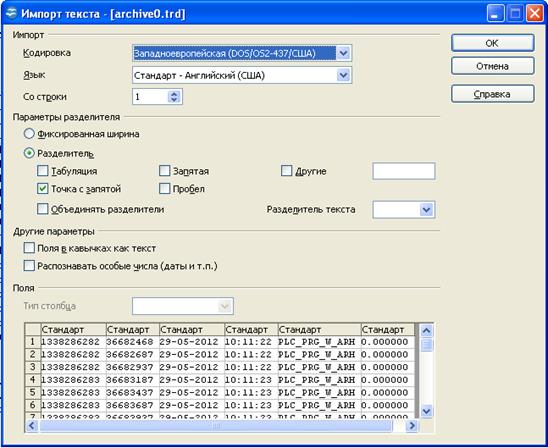Select second Стандарт column header in preview

pos(132,330)
